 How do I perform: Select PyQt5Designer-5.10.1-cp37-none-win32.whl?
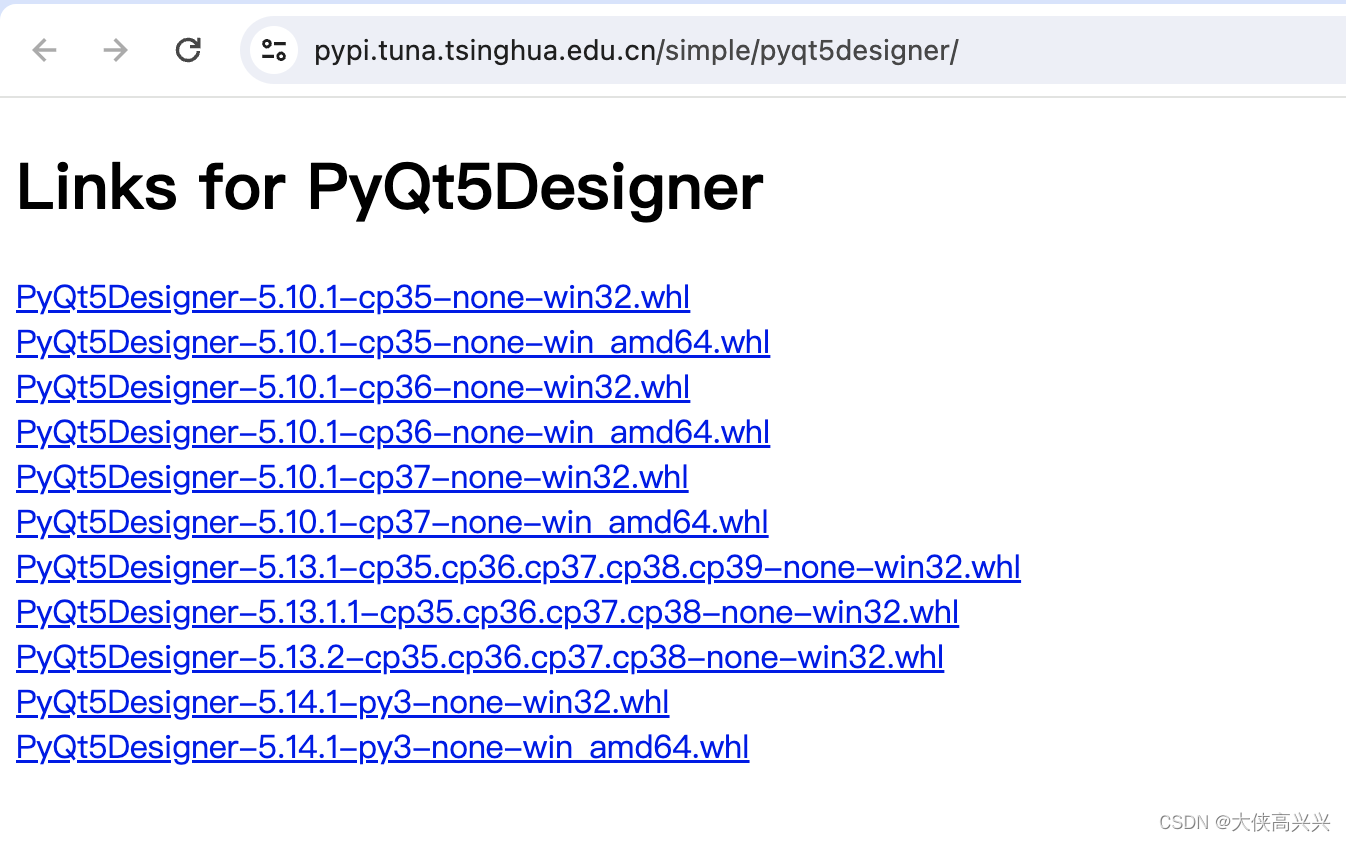[352, 477]
